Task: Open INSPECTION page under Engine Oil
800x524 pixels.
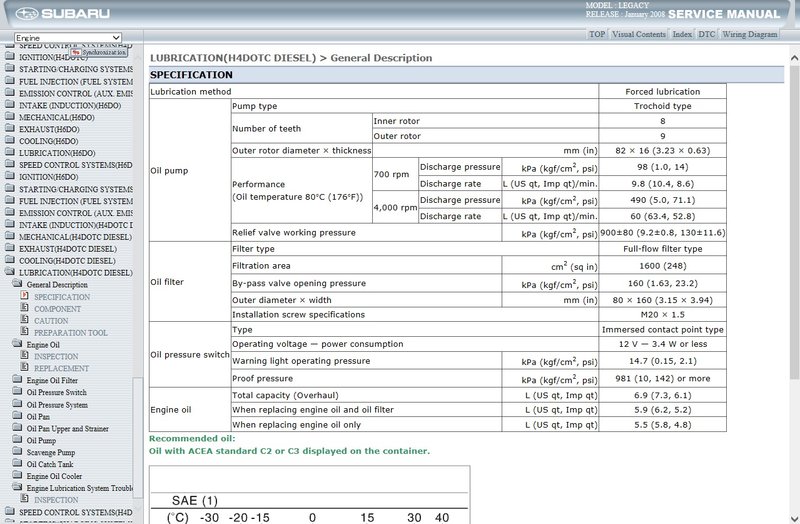Action: click(56, 357)
